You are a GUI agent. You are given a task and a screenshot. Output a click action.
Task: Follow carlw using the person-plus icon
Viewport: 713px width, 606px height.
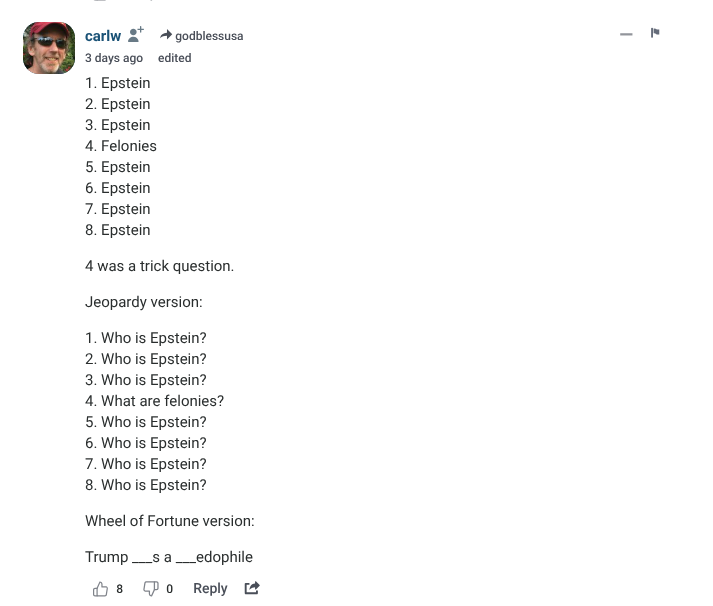coord(136,35)
